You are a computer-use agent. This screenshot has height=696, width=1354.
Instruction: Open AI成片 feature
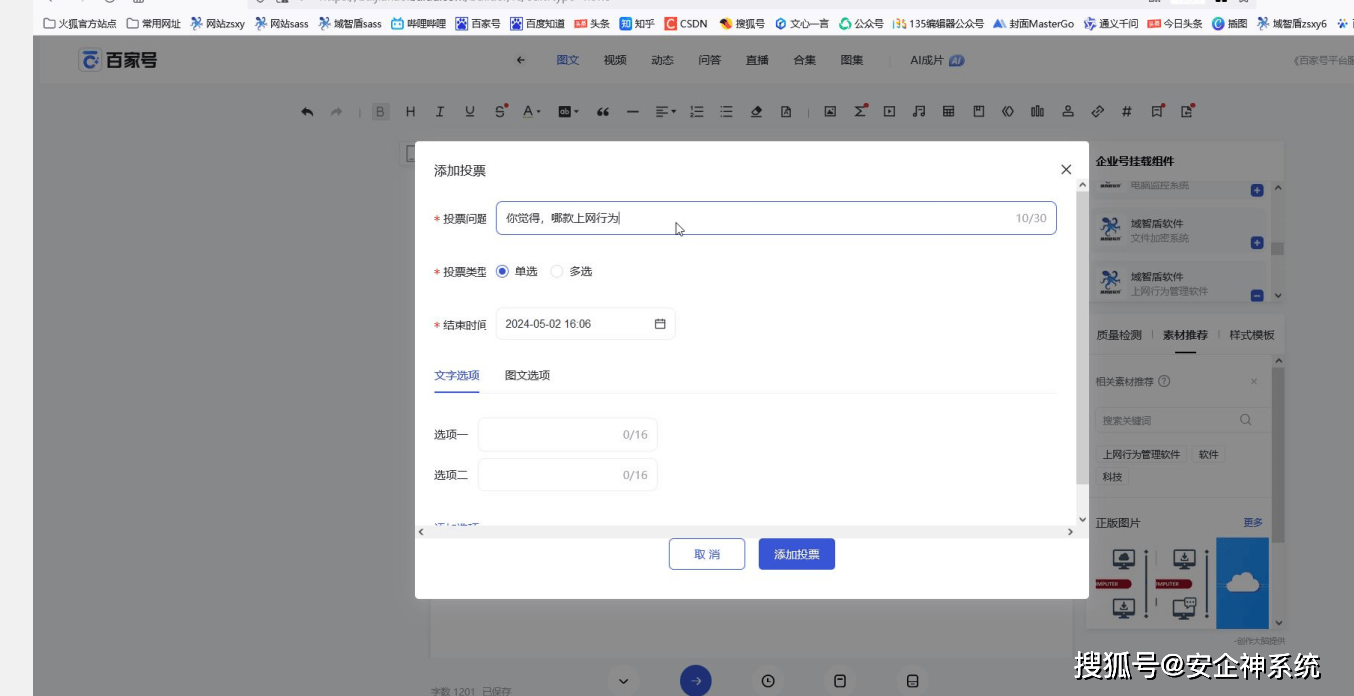tap(937, 60)
